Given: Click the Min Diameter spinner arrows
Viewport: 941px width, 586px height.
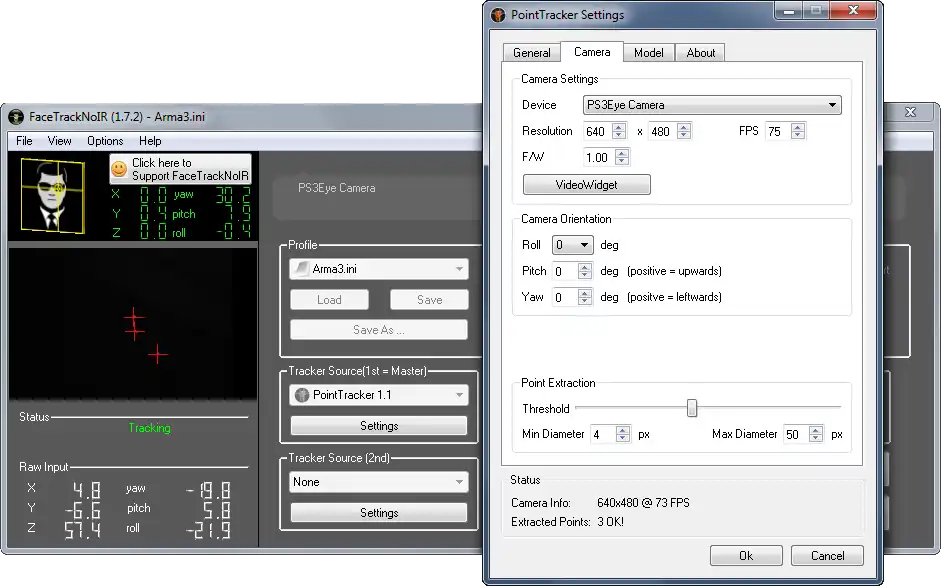Looking at the screenshot, I should [x=623, y=434].
